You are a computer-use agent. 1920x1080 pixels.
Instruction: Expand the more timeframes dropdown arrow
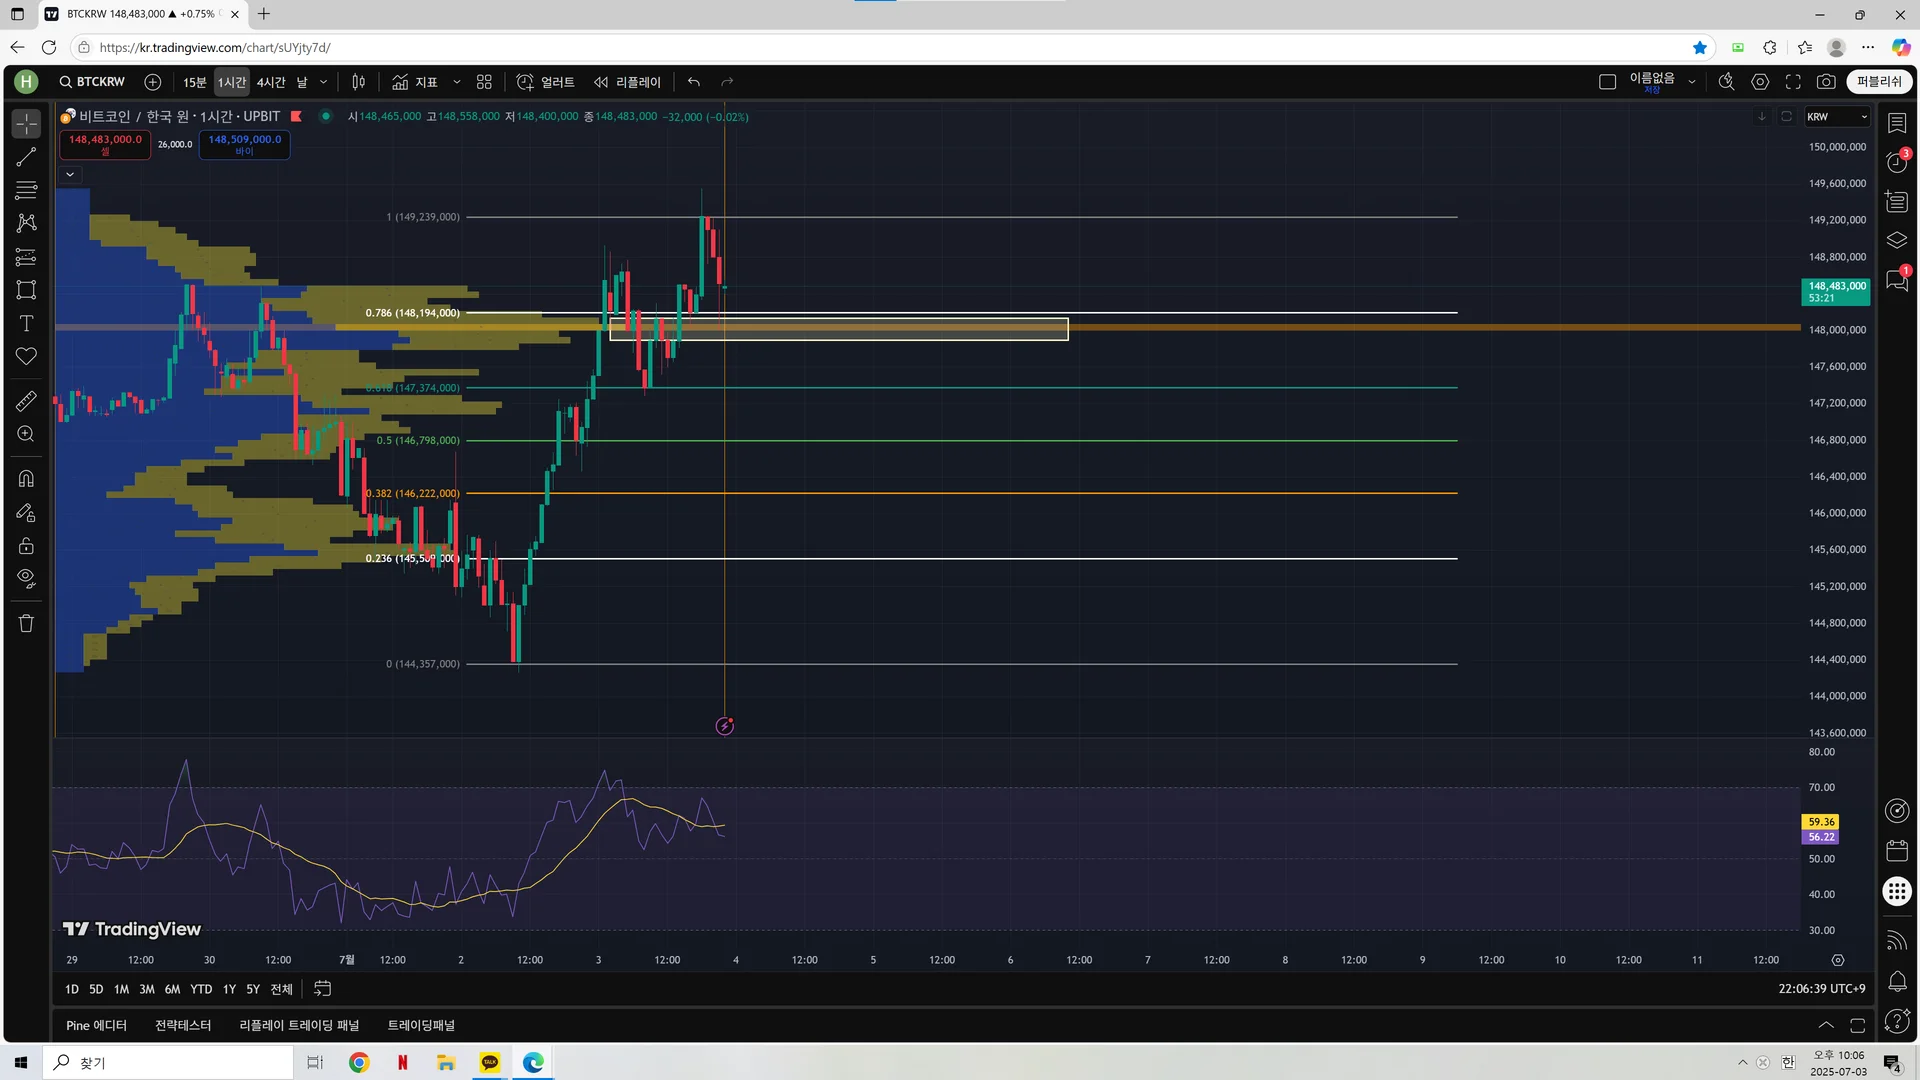tap(323, 82)
